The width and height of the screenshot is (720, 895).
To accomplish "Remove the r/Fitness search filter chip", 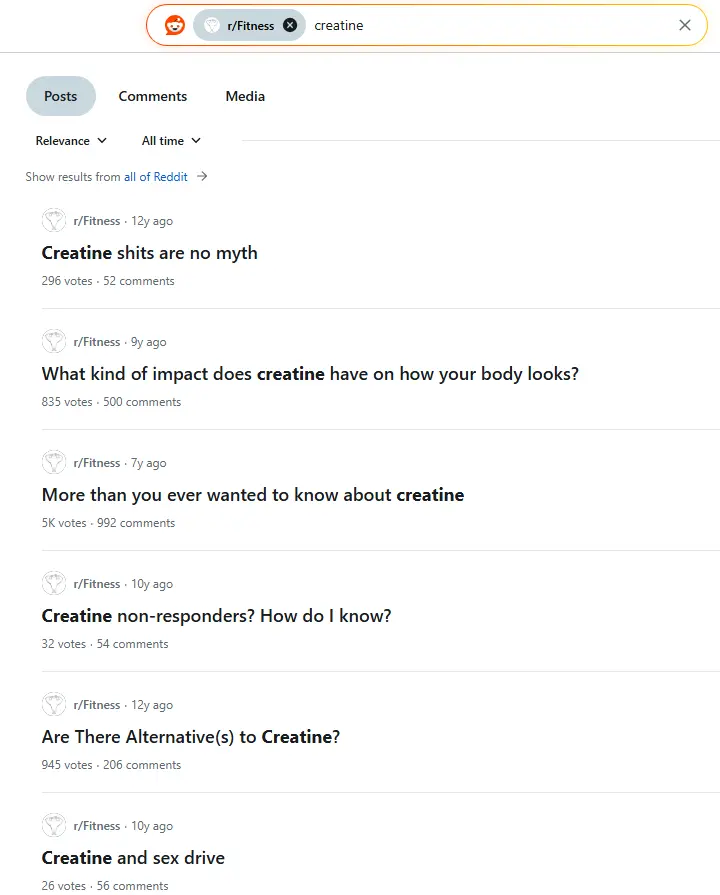I will [x=290, y=26].
